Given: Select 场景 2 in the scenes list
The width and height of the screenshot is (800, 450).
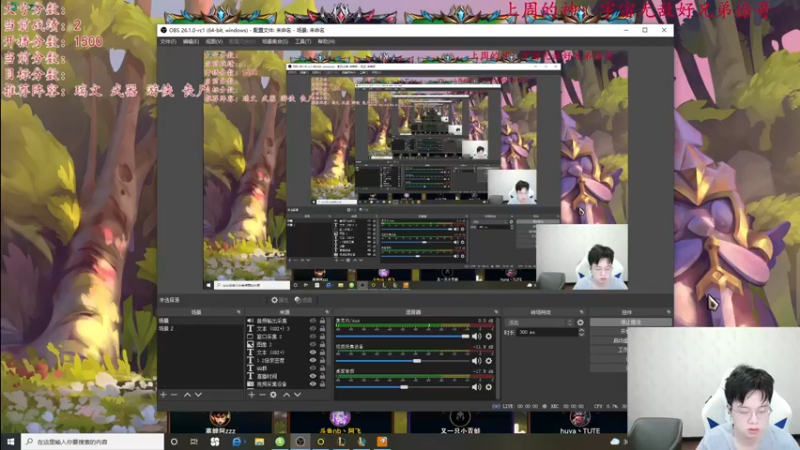Looking at the screenshot, I should [x=200, y=329].
